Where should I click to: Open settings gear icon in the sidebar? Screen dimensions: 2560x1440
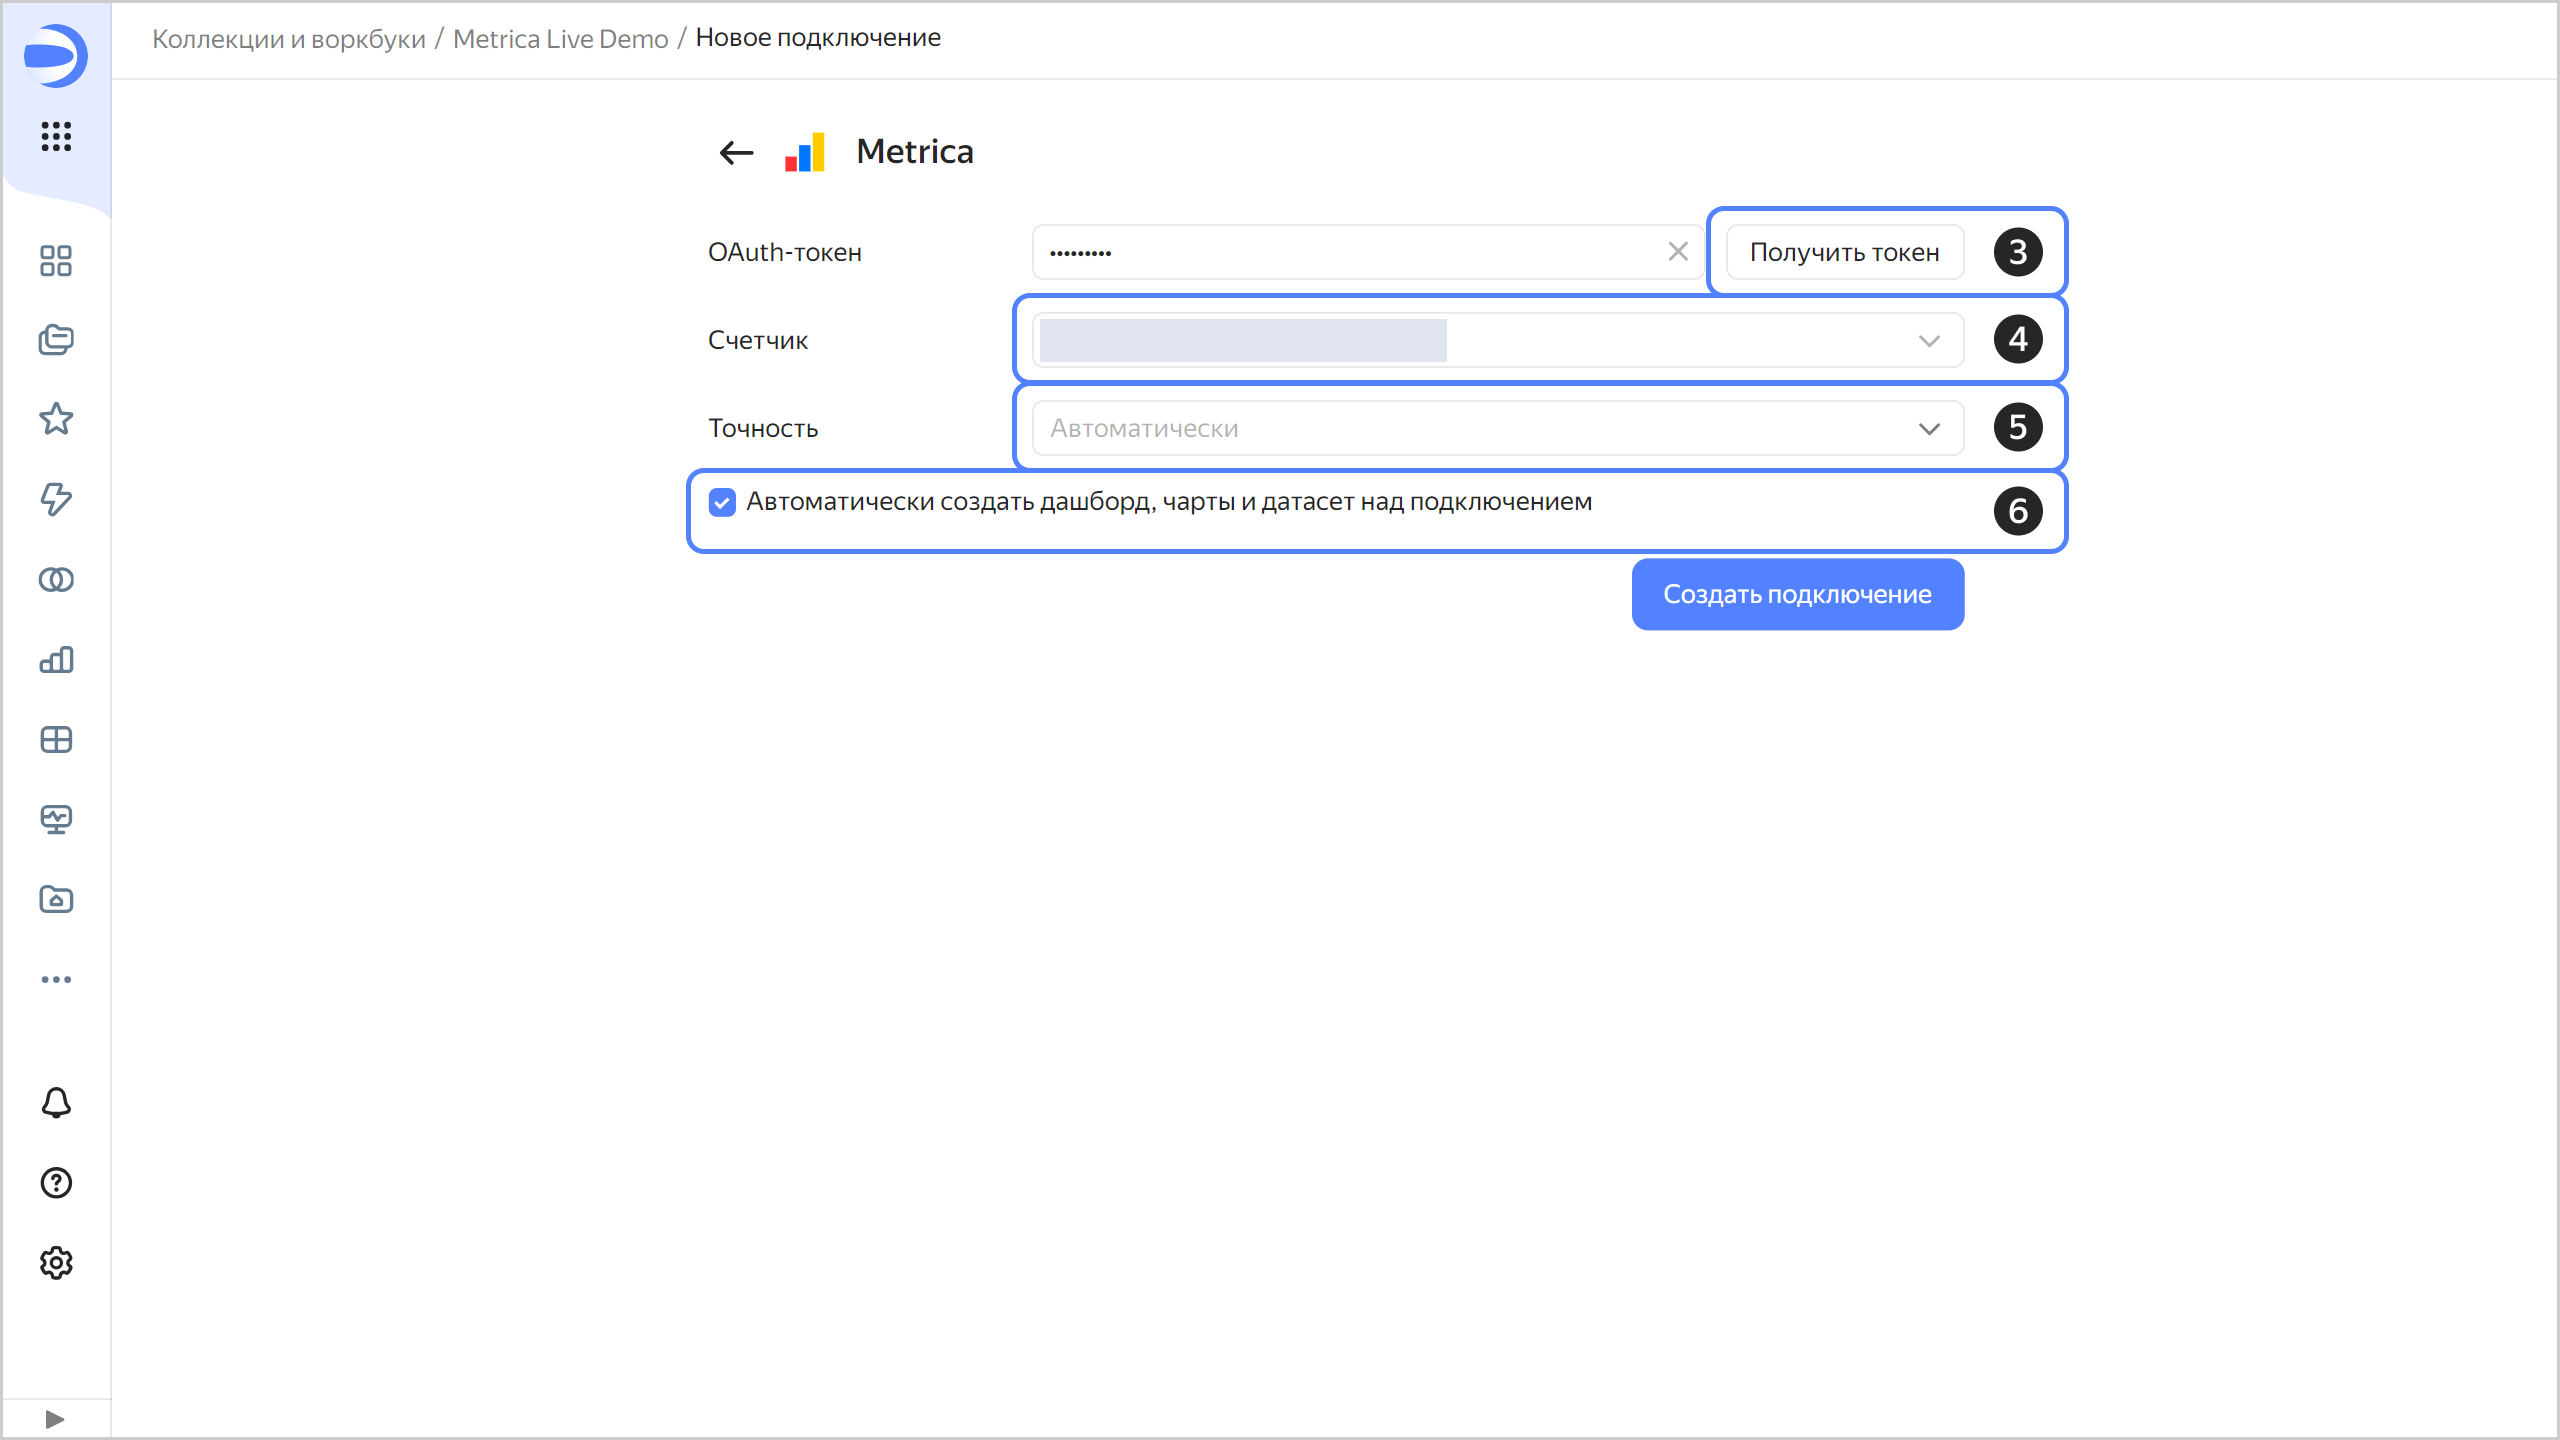pyautogui.click(x=56, y=1263)
